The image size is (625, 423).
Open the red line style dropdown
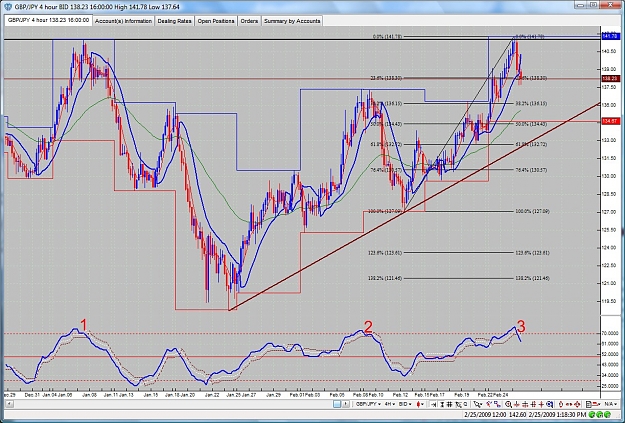(597, 404)
